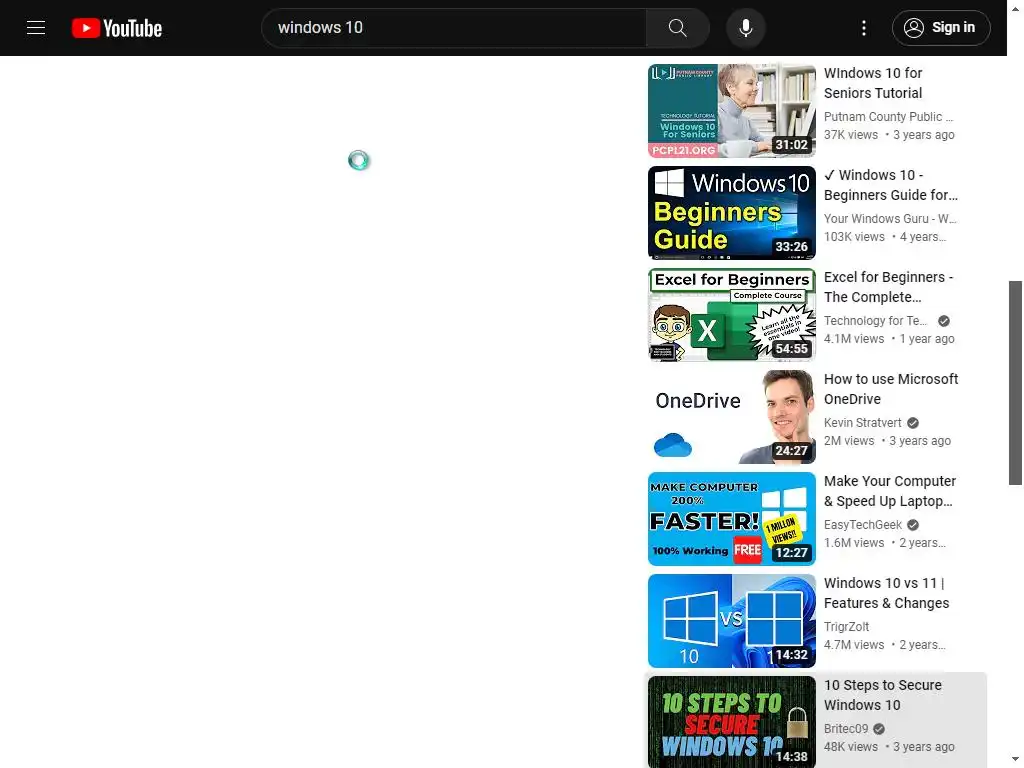Visit the Britec09 channel name

[846, 728]
